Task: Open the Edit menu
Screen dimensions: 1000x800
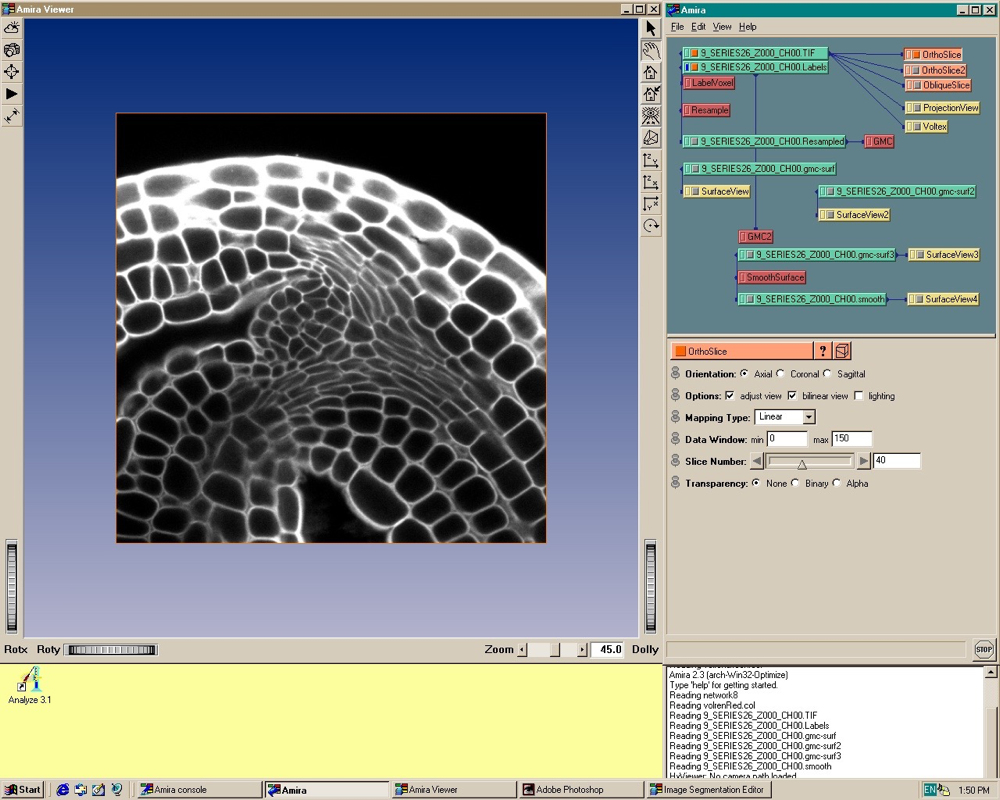Action: [698, 27]
